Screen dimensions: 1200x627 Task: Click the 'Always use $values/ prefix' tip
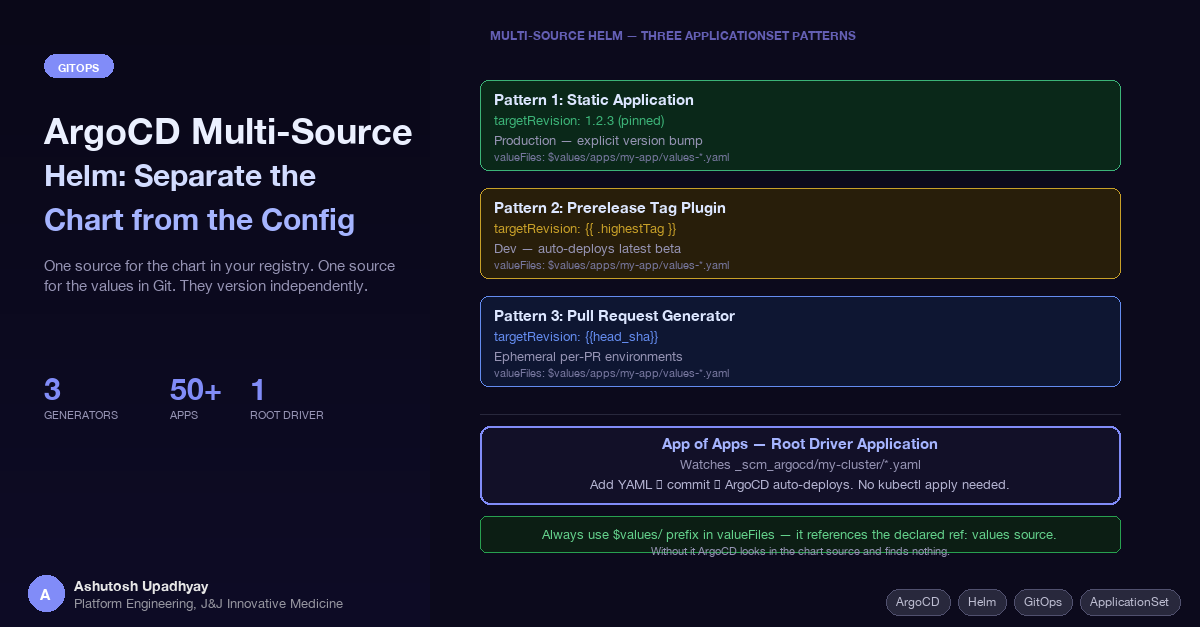tap(799, 535)
